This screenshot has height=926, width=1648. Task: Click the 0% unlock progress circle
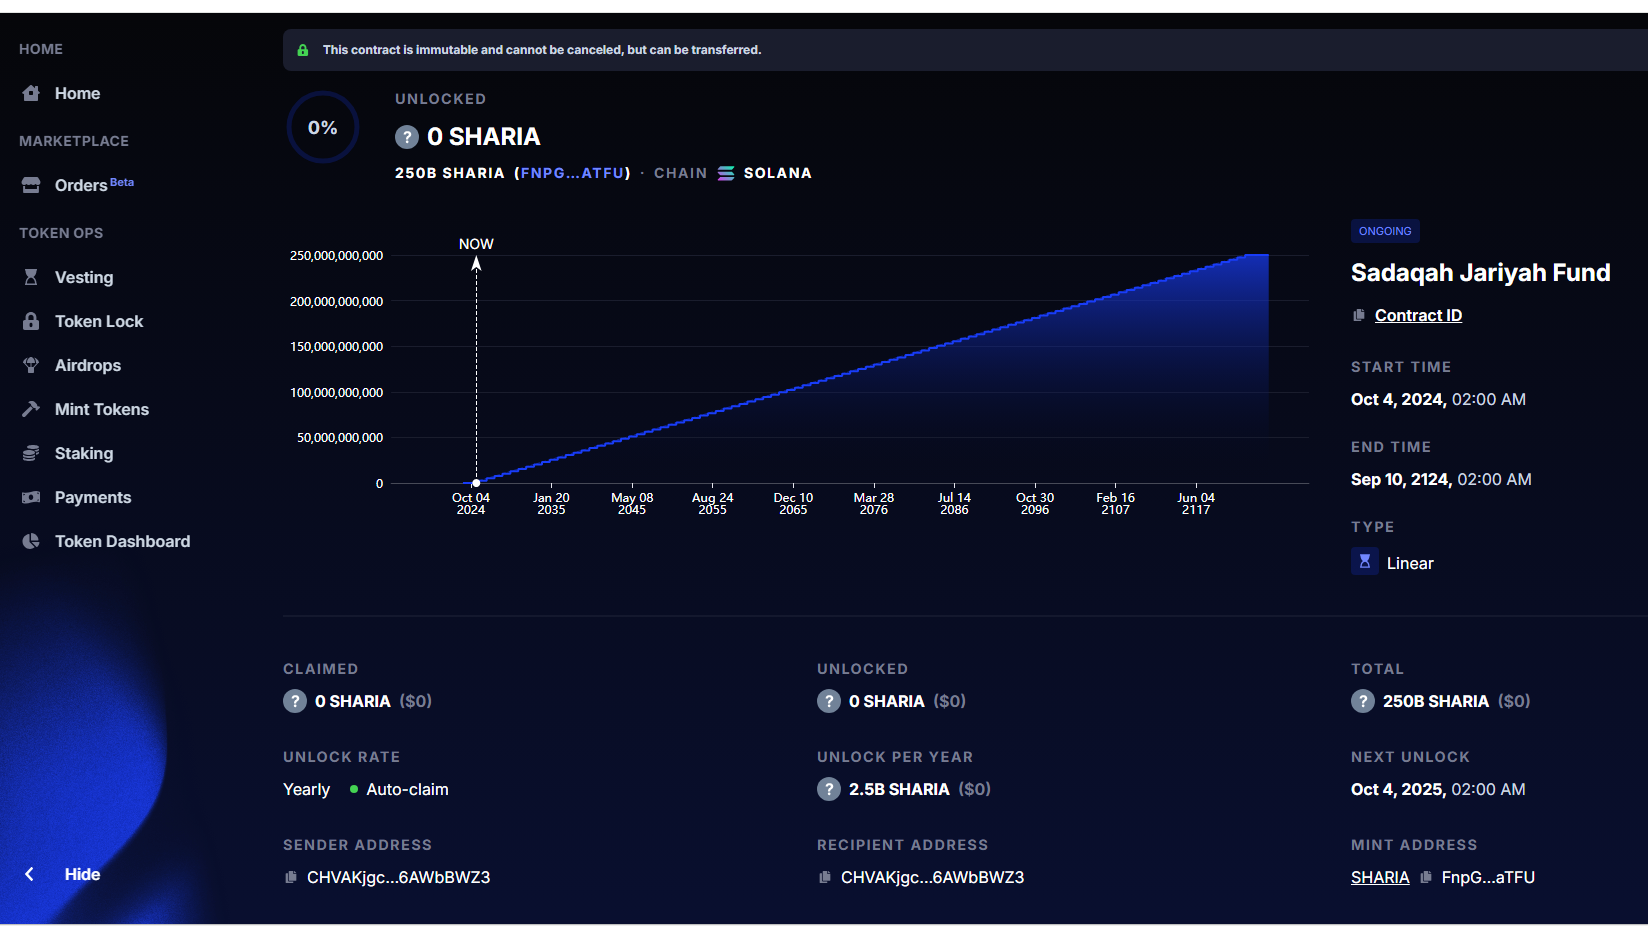323,127
